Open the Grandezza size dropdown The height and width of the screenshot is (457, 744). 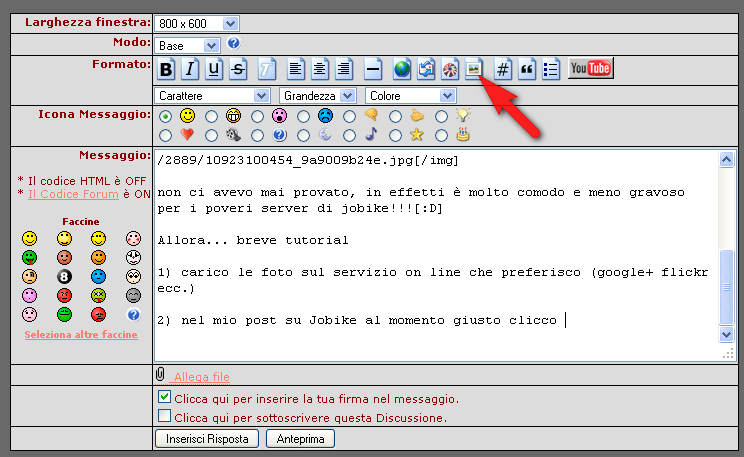317,96
